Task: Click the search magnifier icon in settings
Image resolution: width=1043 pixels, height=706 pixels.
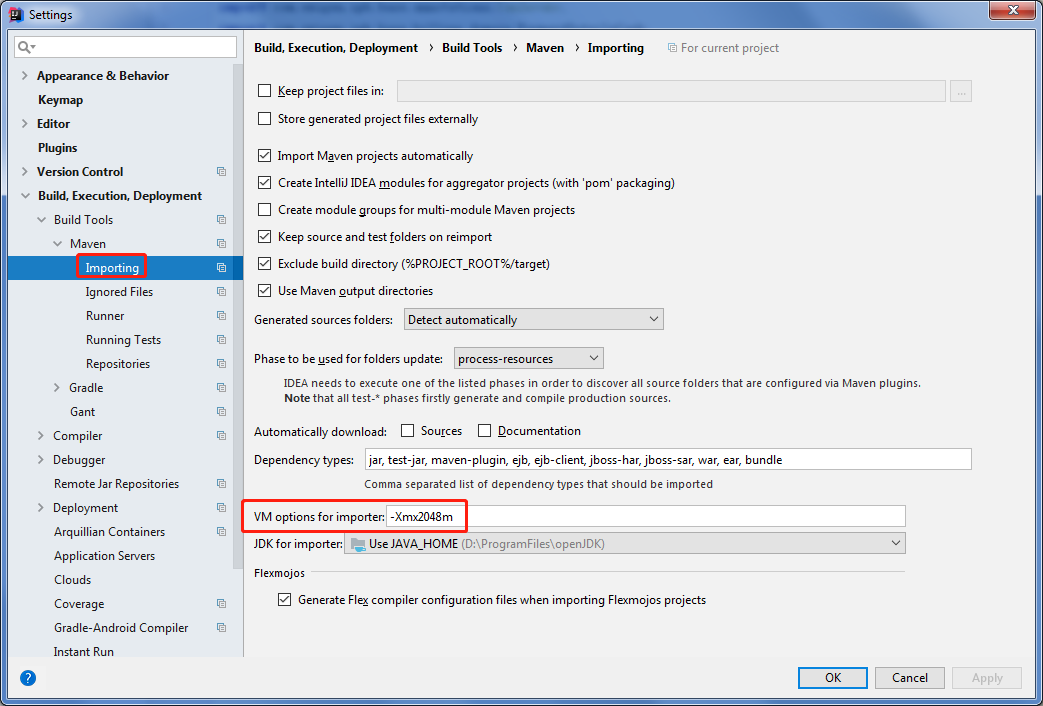Action: click(26, 47)
